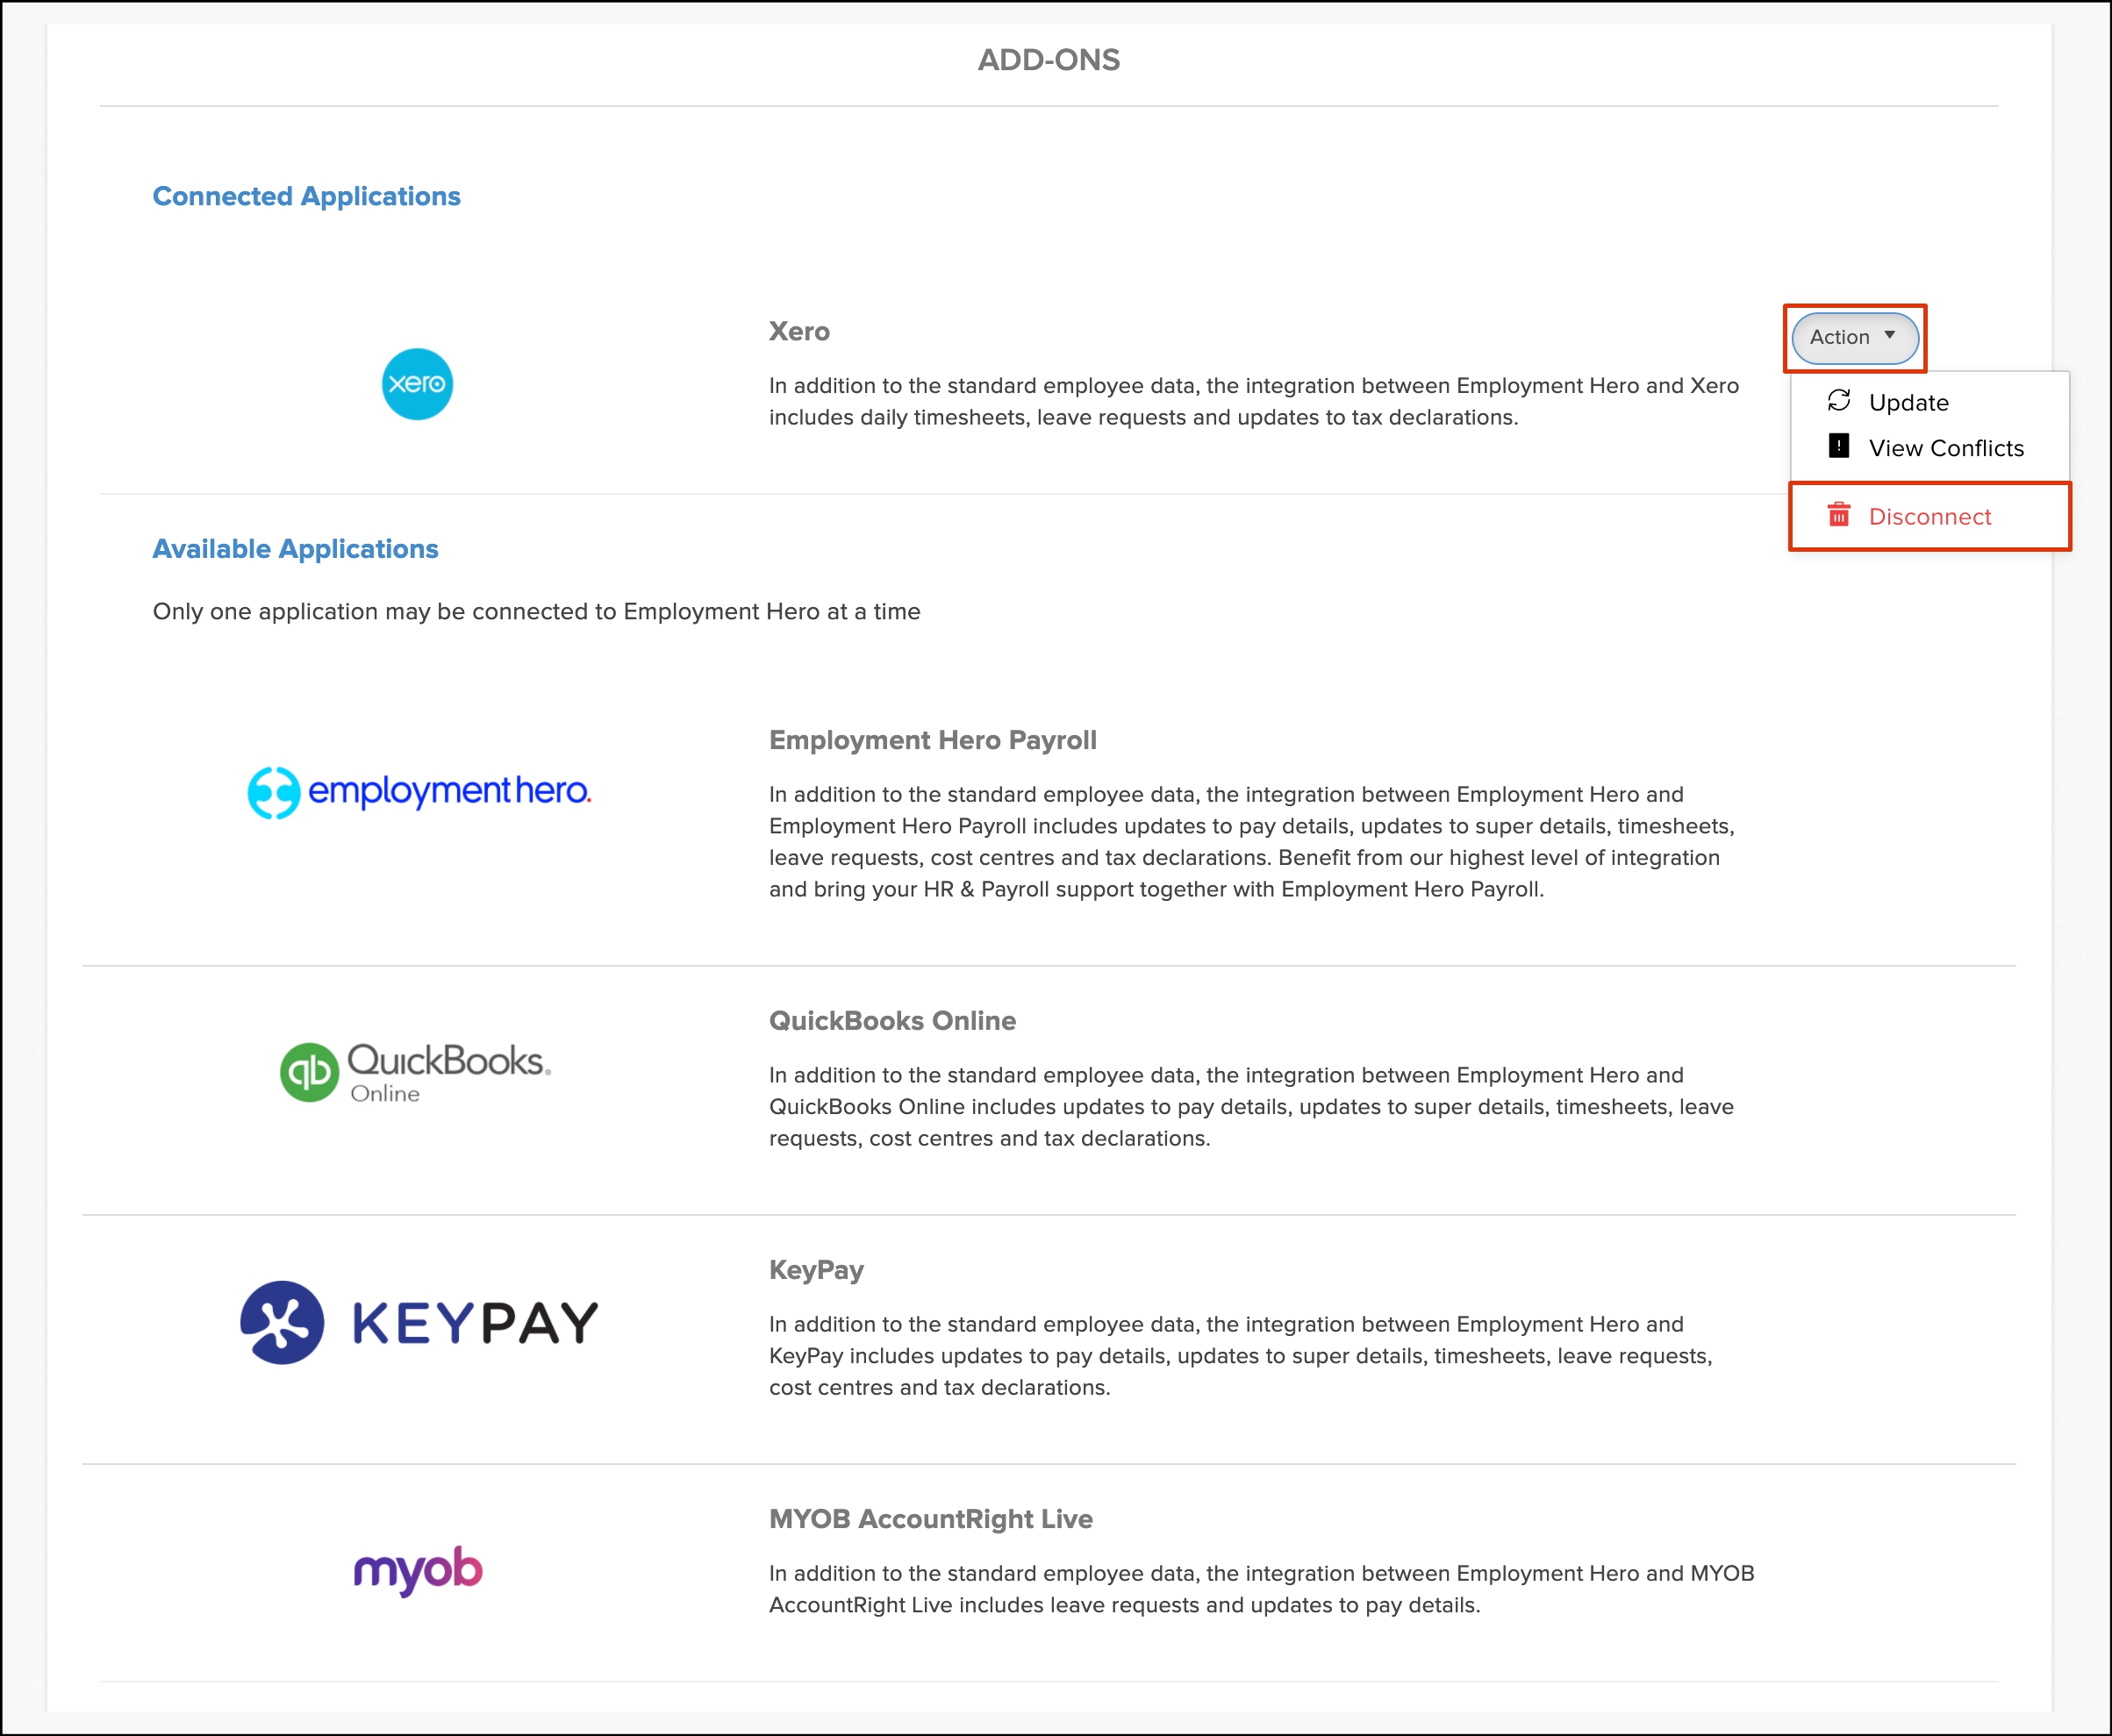
Task: Click the KeyPay logo
Action: pyautogui.click(x=419, y=1322)
